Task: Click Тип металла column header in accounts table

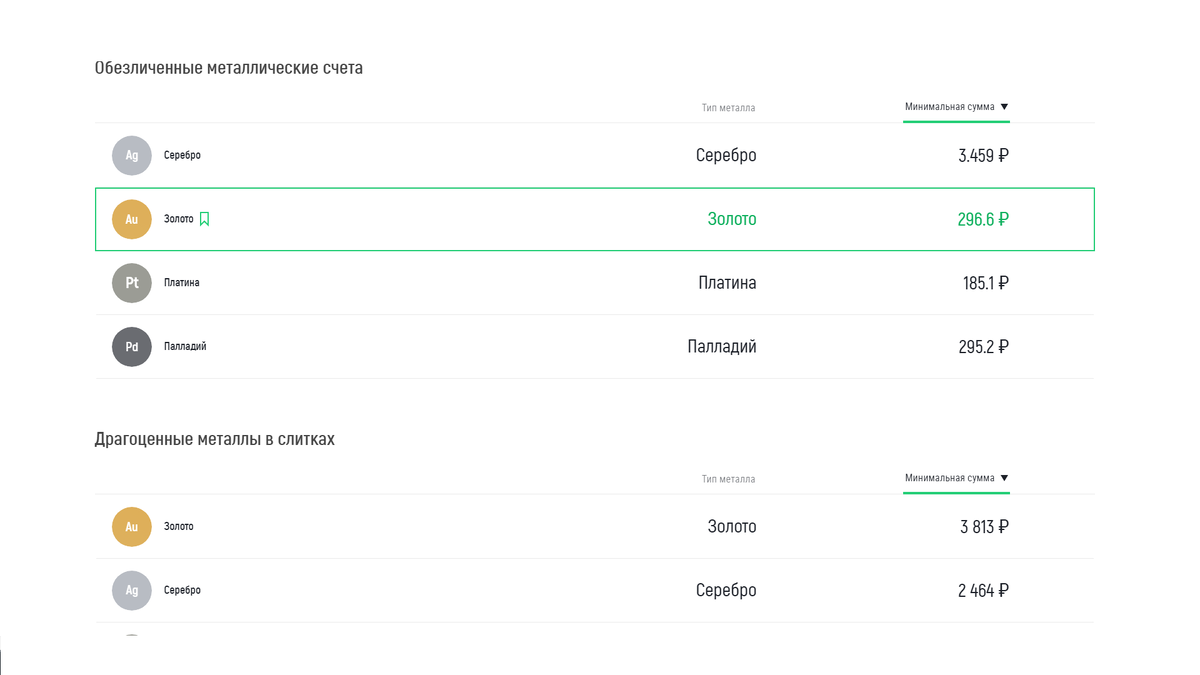Action: tap(728, 108)
